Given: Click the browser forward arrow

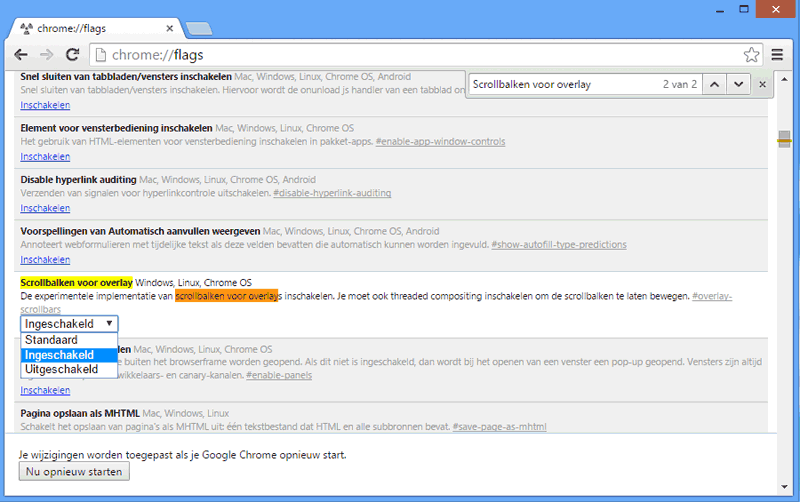Looking at the screenshot, I should point(46,55).
